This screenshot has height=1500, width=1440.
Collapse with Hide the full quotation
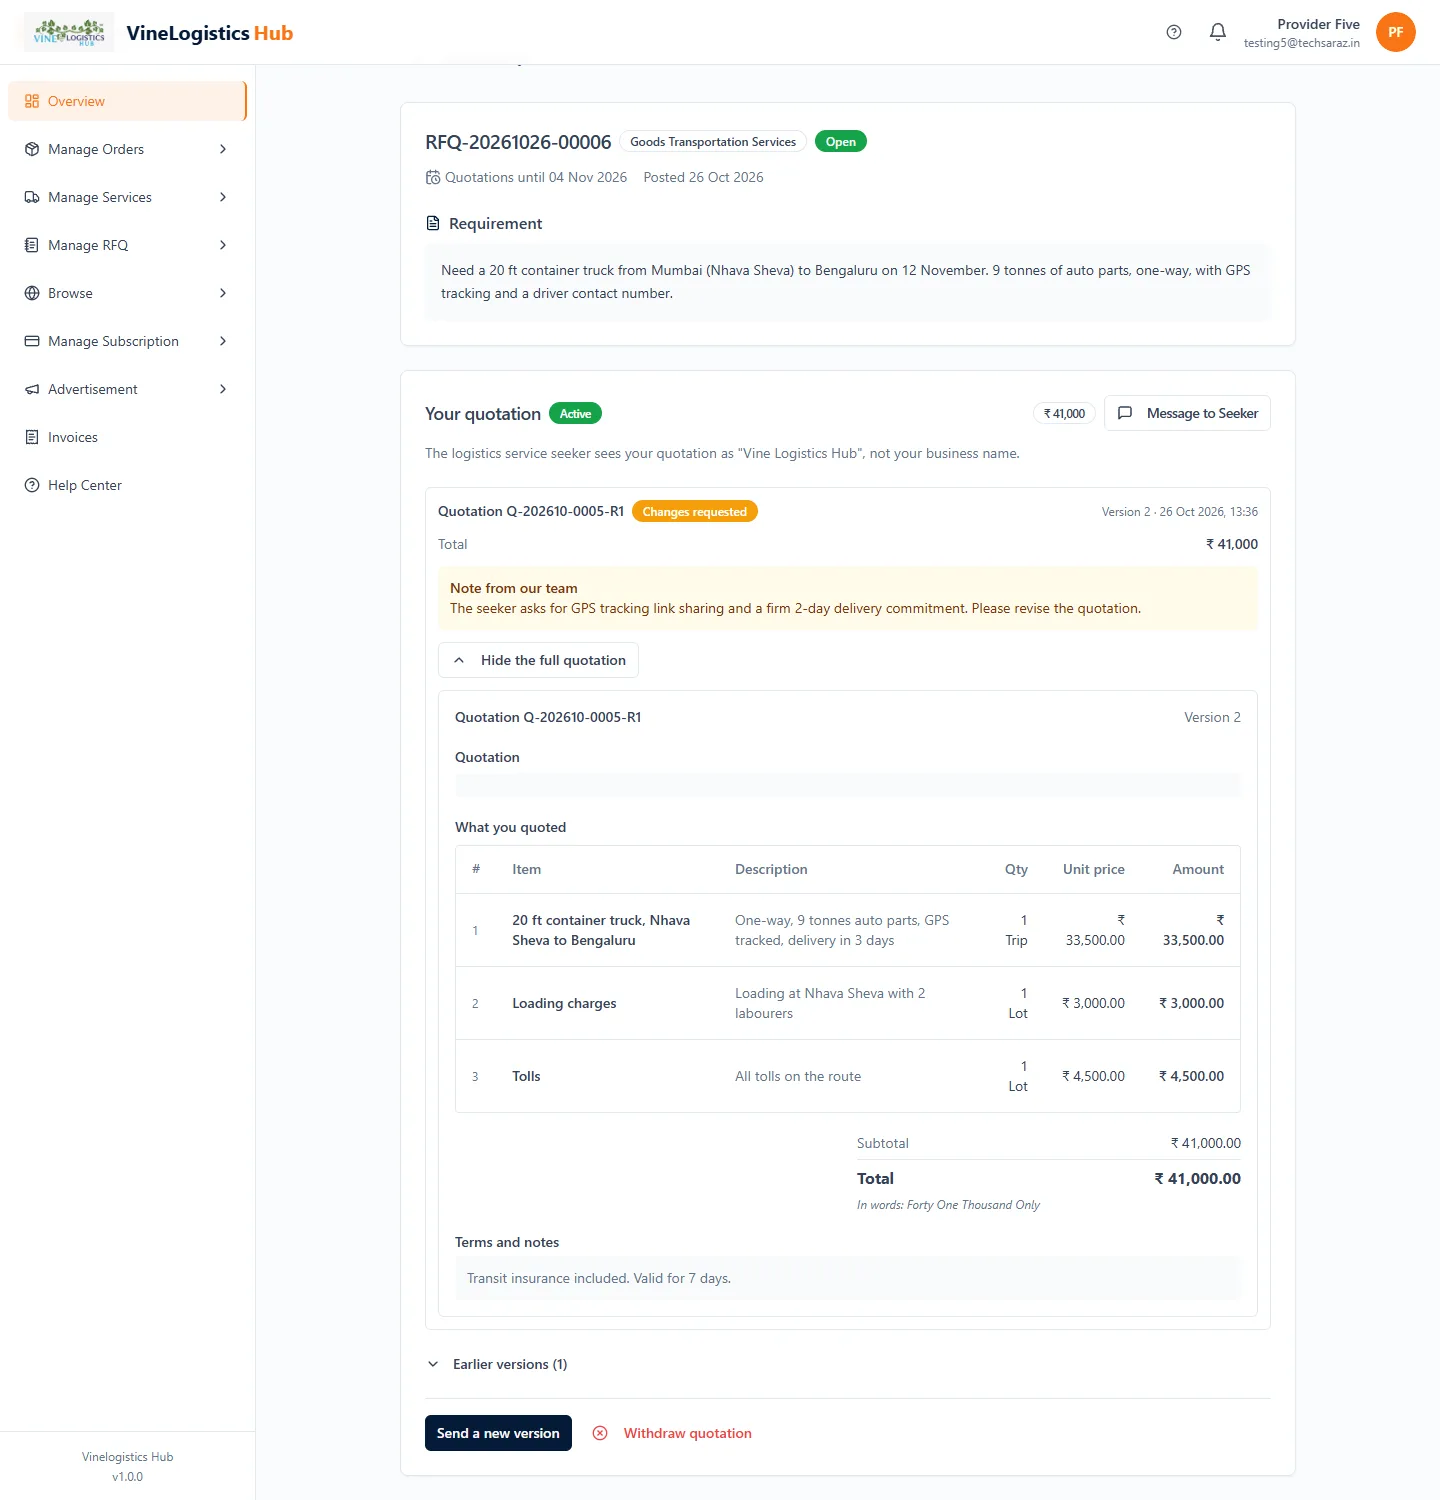[538, 660]
